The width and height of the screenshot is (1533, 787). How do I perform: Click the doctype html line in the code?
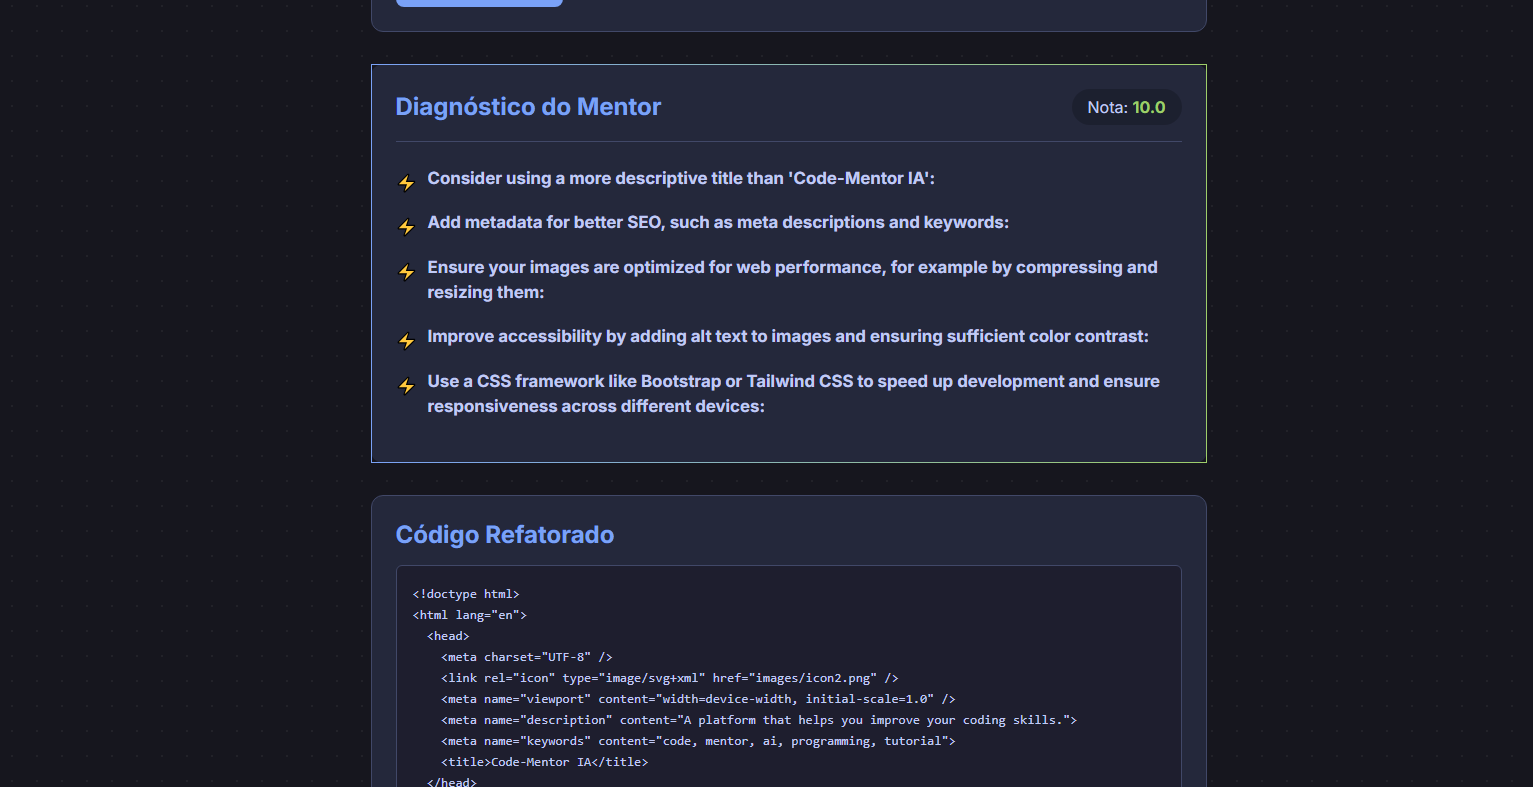tap(466, 594)
